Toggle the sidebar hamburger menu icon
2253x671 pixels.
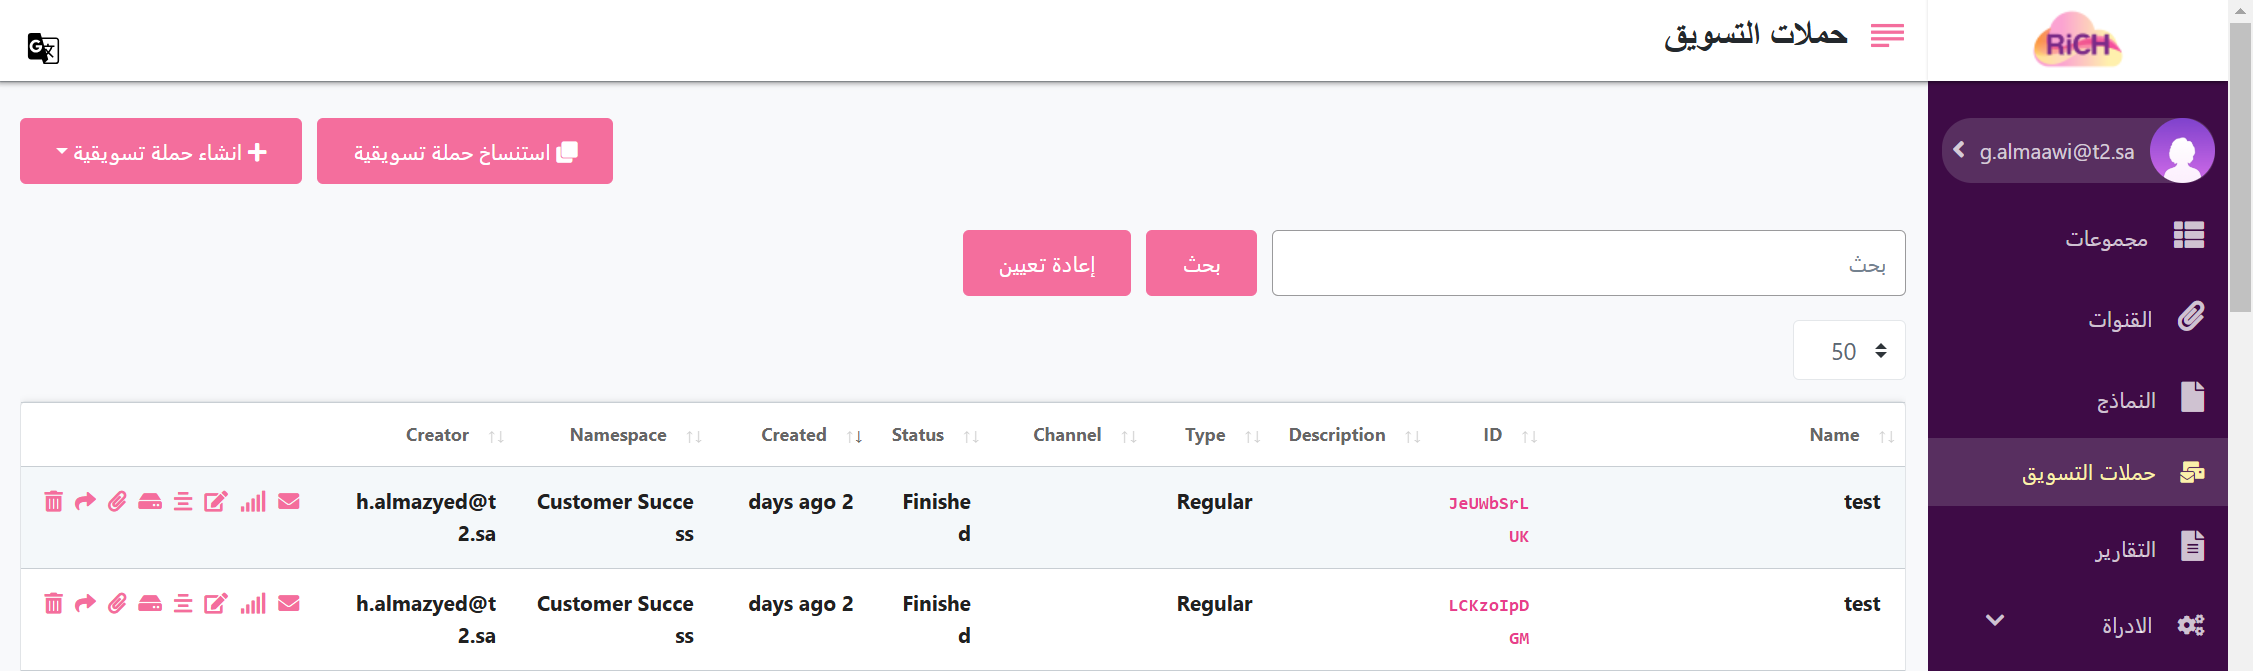[x=1887, y=36]
